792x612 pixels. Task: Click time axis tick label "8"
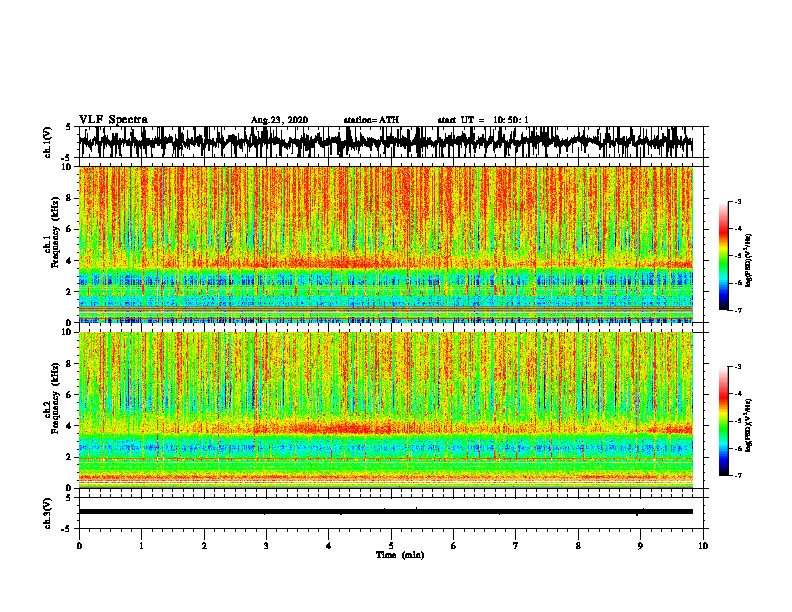578,546
